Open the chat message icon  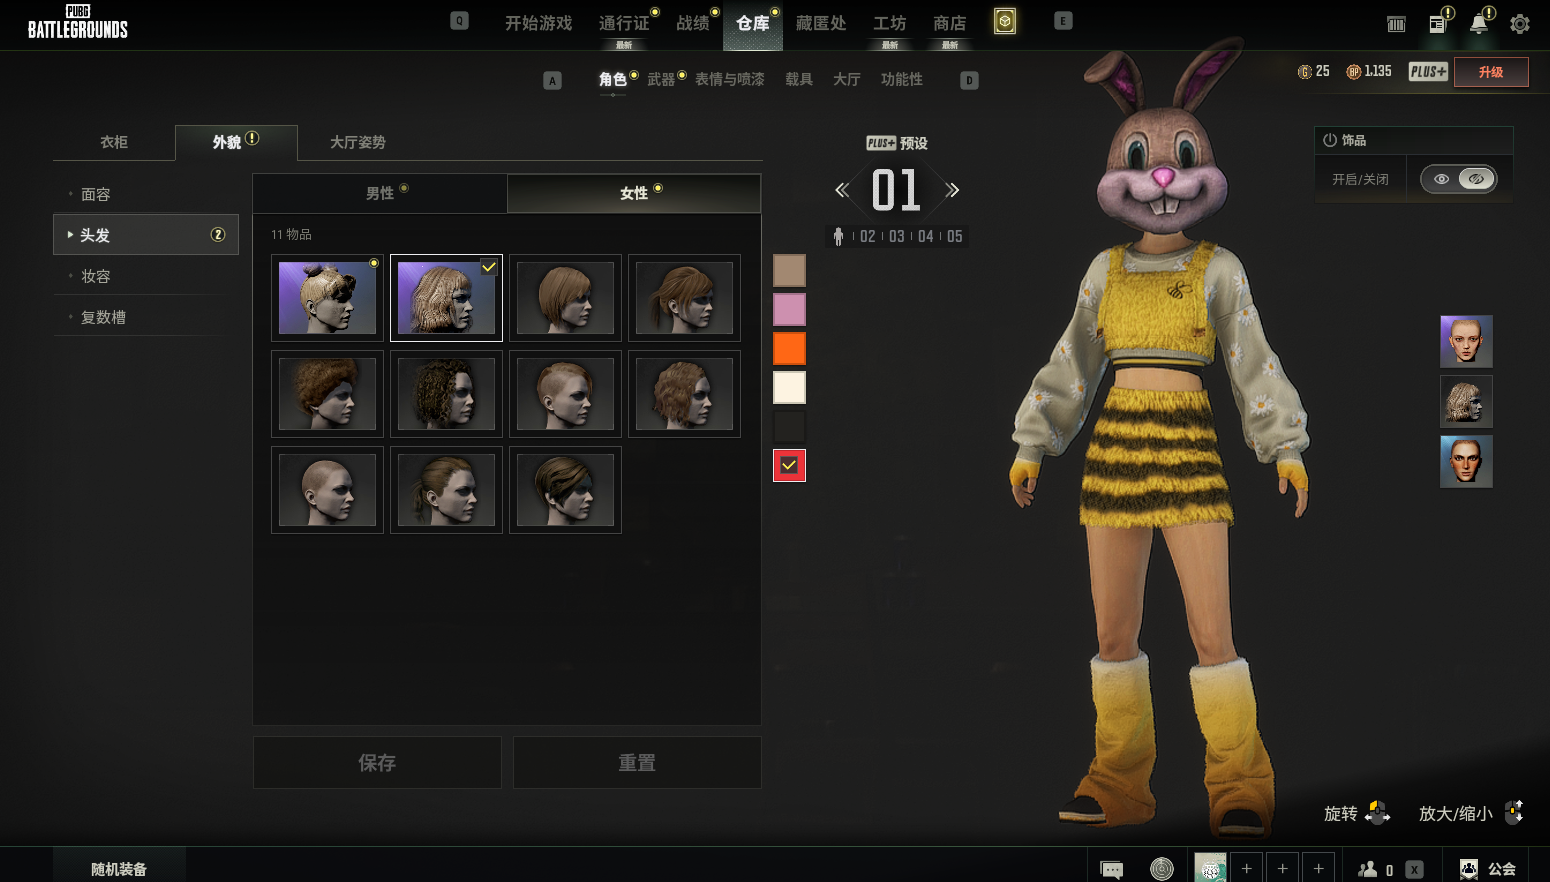(x=1111, y=869)
